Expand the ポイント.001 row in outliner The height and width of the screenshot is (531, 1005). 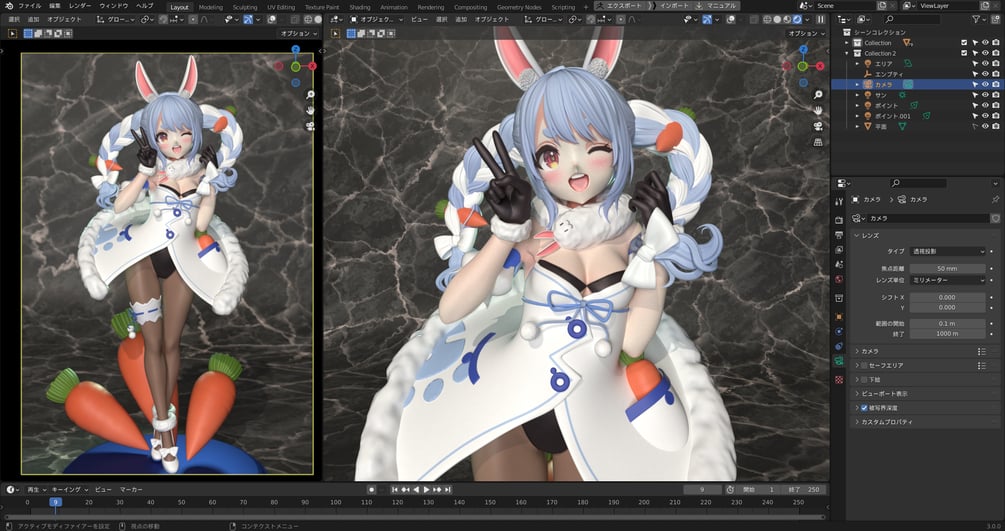858,116
